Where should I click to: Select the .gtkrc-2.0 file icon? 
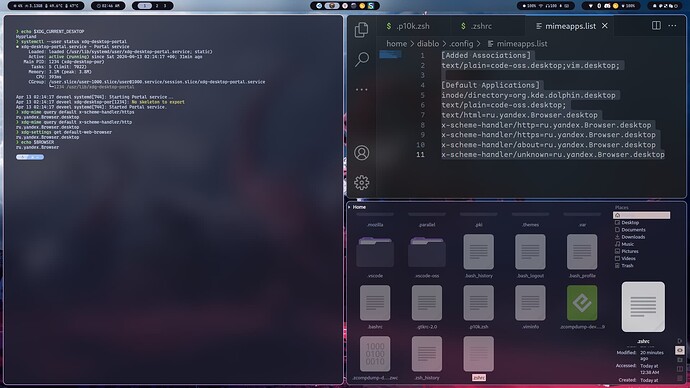pyautogui.click(x=427, y=303)
